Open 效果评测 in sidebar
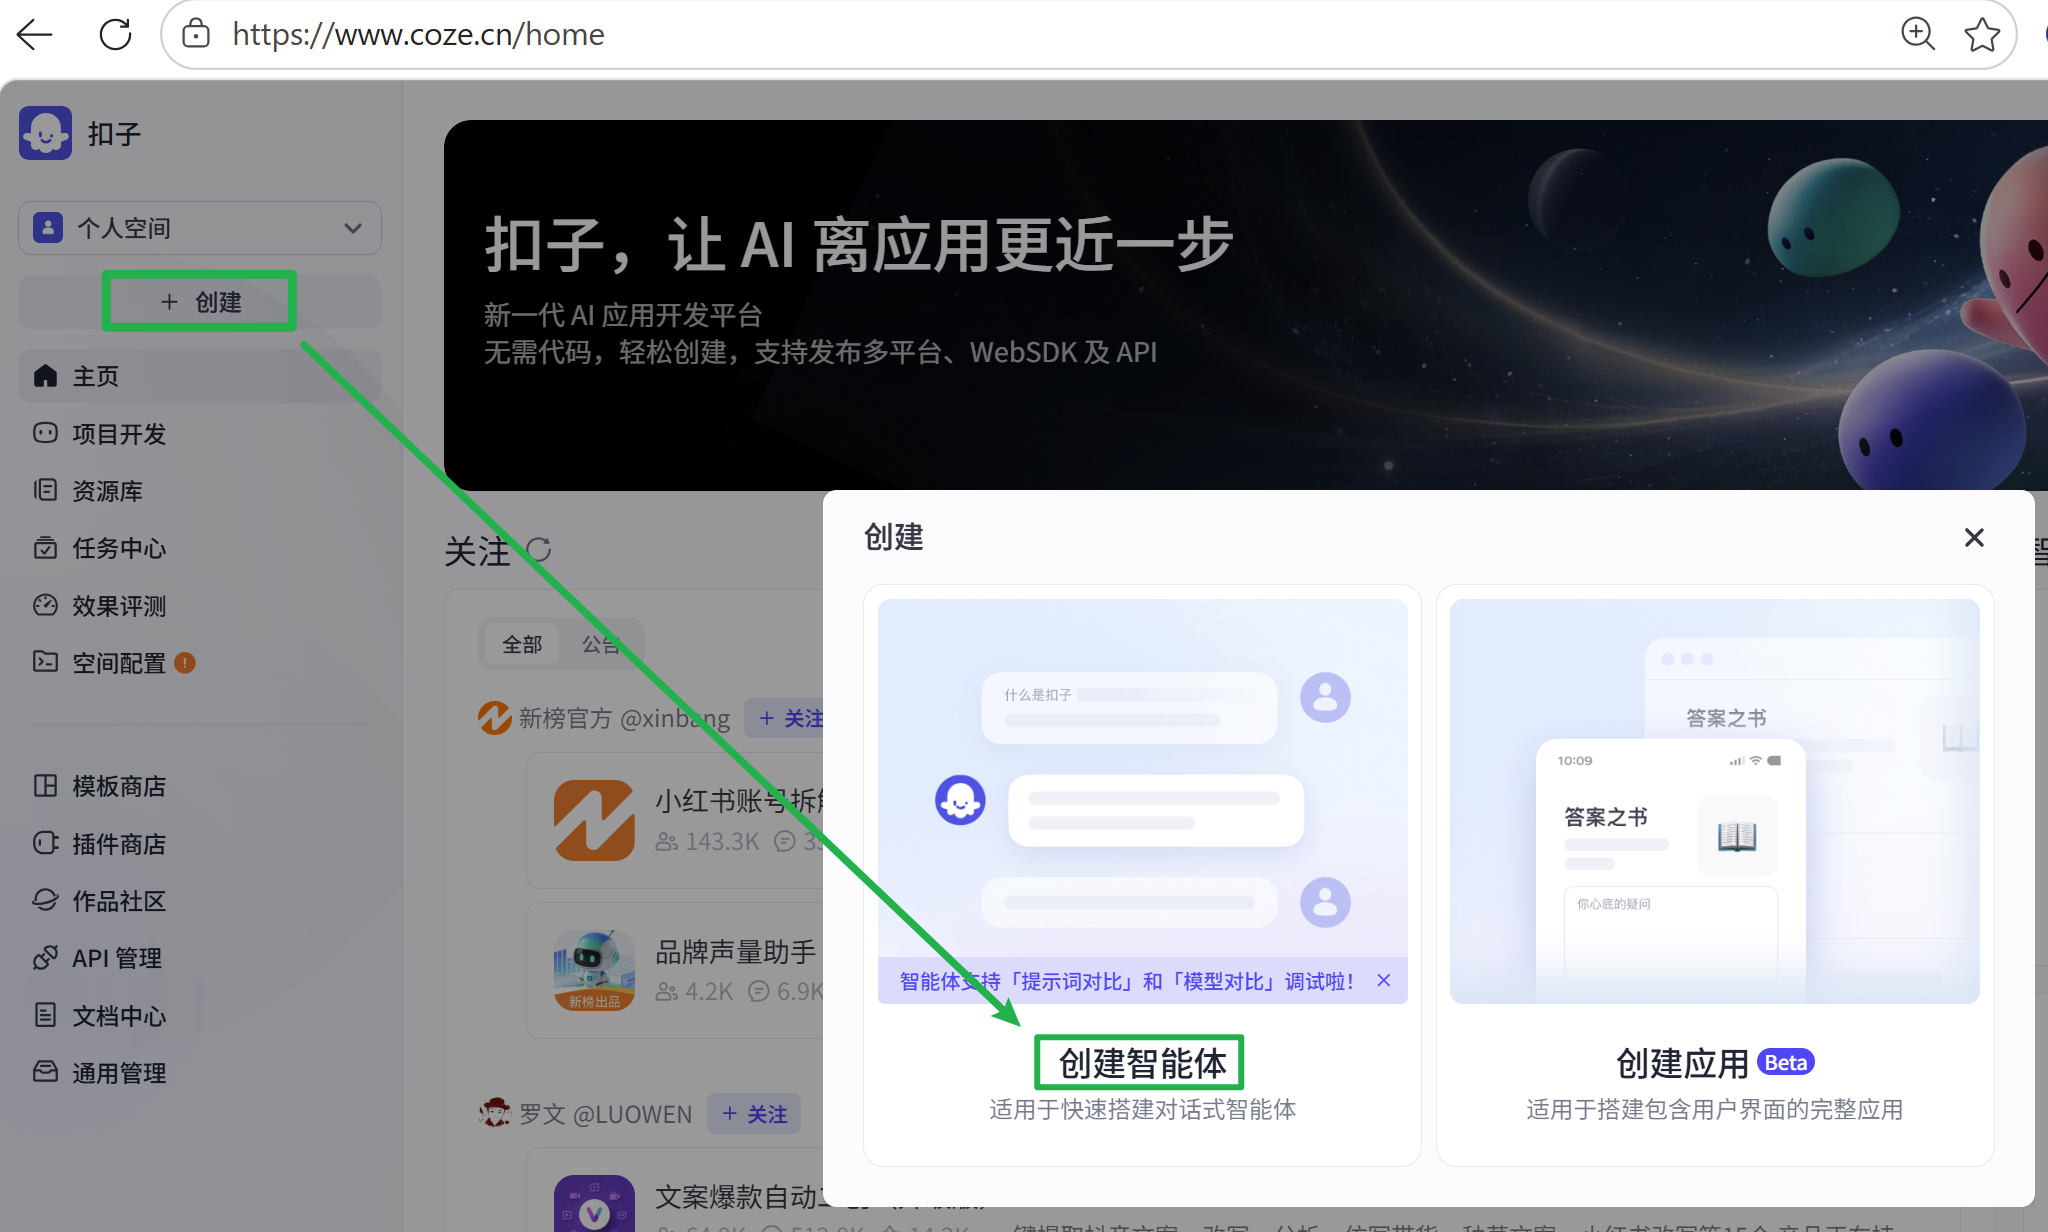Screen dimensions: 2048x1232 (118, 606)
